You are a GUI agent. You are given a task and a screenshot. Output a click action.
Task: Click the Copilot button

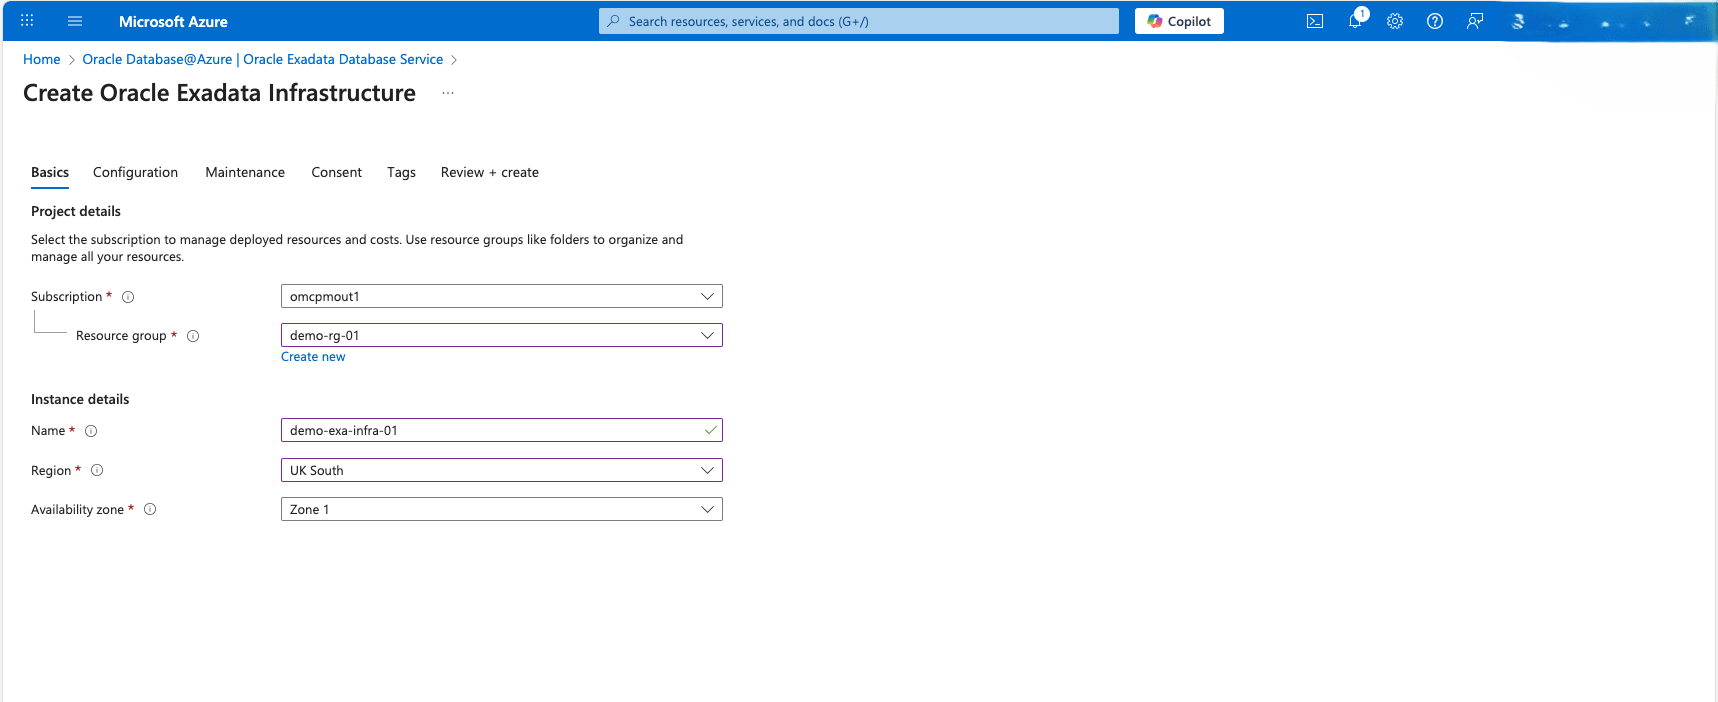pos(1179,21)
